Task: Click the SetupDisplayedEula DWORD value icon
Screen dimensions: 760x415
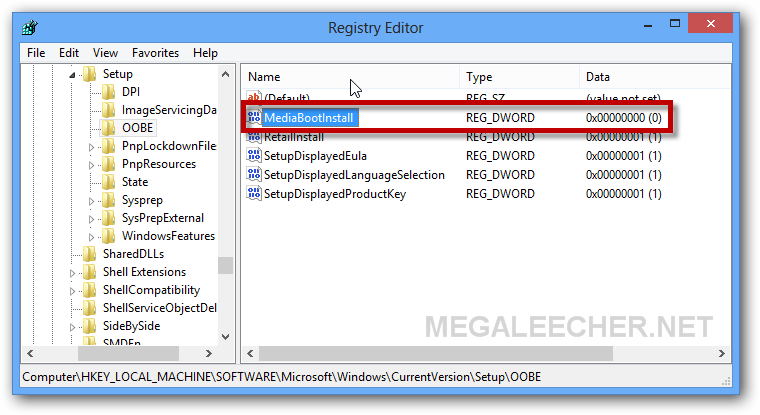Action: (254, 156)
